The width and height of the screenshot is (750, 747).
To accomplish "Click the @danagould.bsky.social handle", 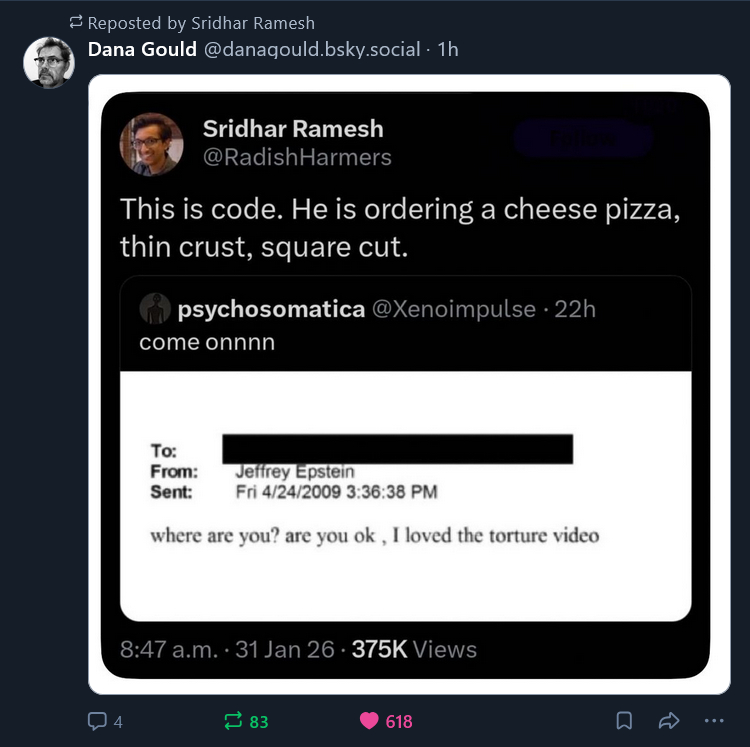I will (x=312, y=49).
